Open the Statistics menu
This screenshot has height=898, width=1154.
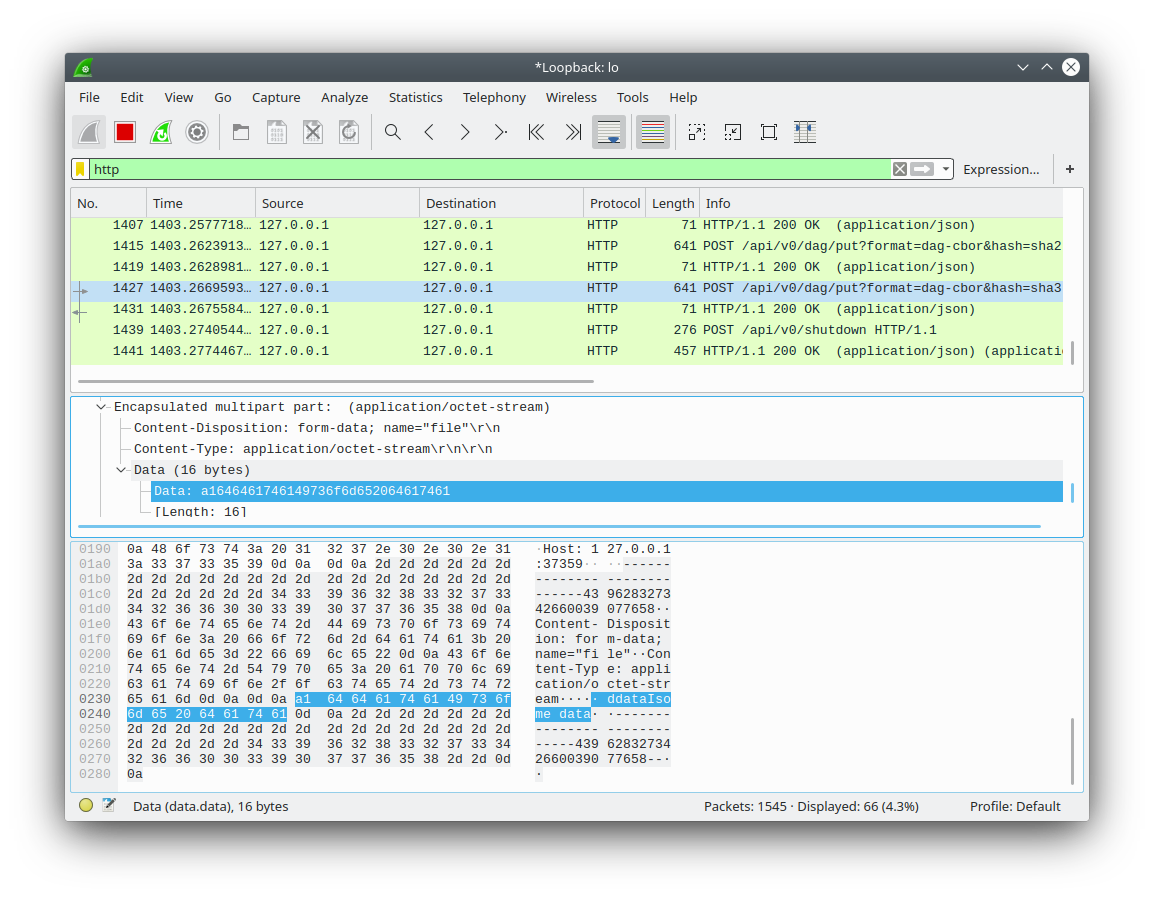click(x=415, y=97)
